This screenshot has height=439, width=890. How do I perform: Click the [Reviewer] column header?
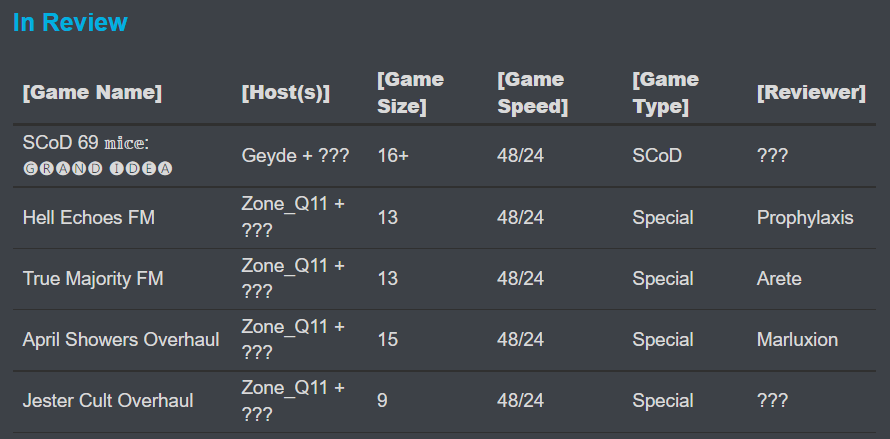click(x=811, y=92)
